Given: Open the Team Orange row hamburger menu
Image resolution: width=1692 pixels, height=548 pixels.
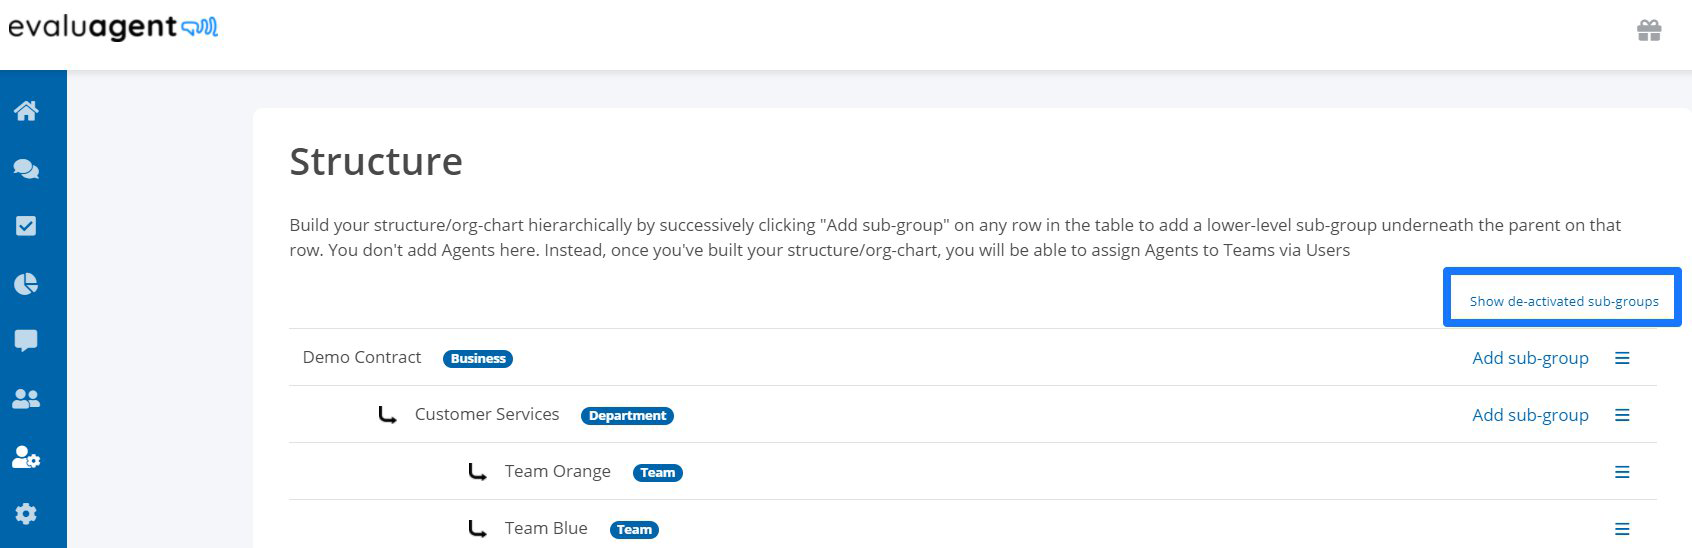Looking at the screenshot, I should 1622,472.
